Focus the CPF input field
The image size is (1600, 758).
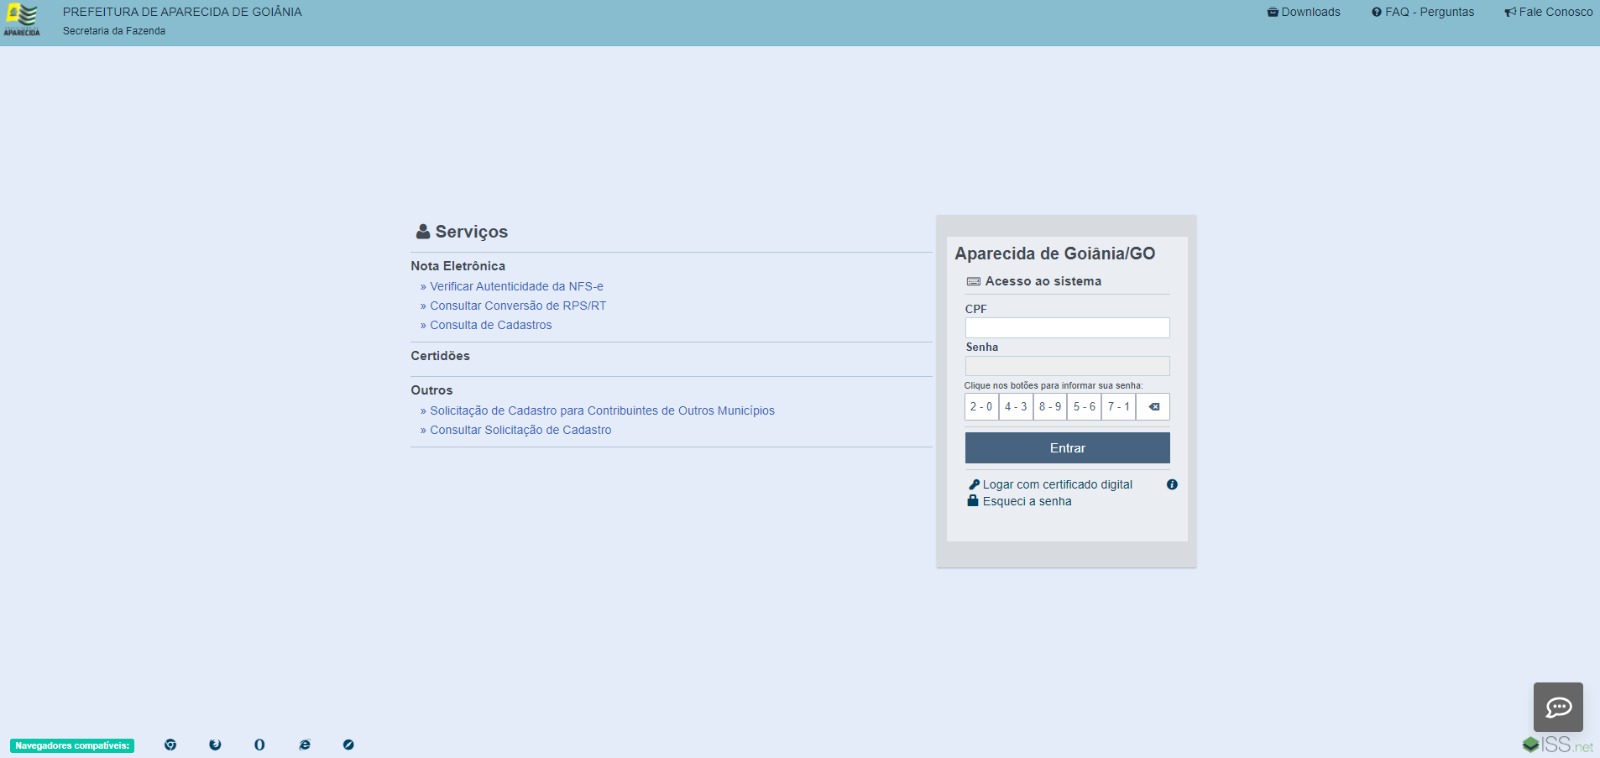pos(1067,328)
